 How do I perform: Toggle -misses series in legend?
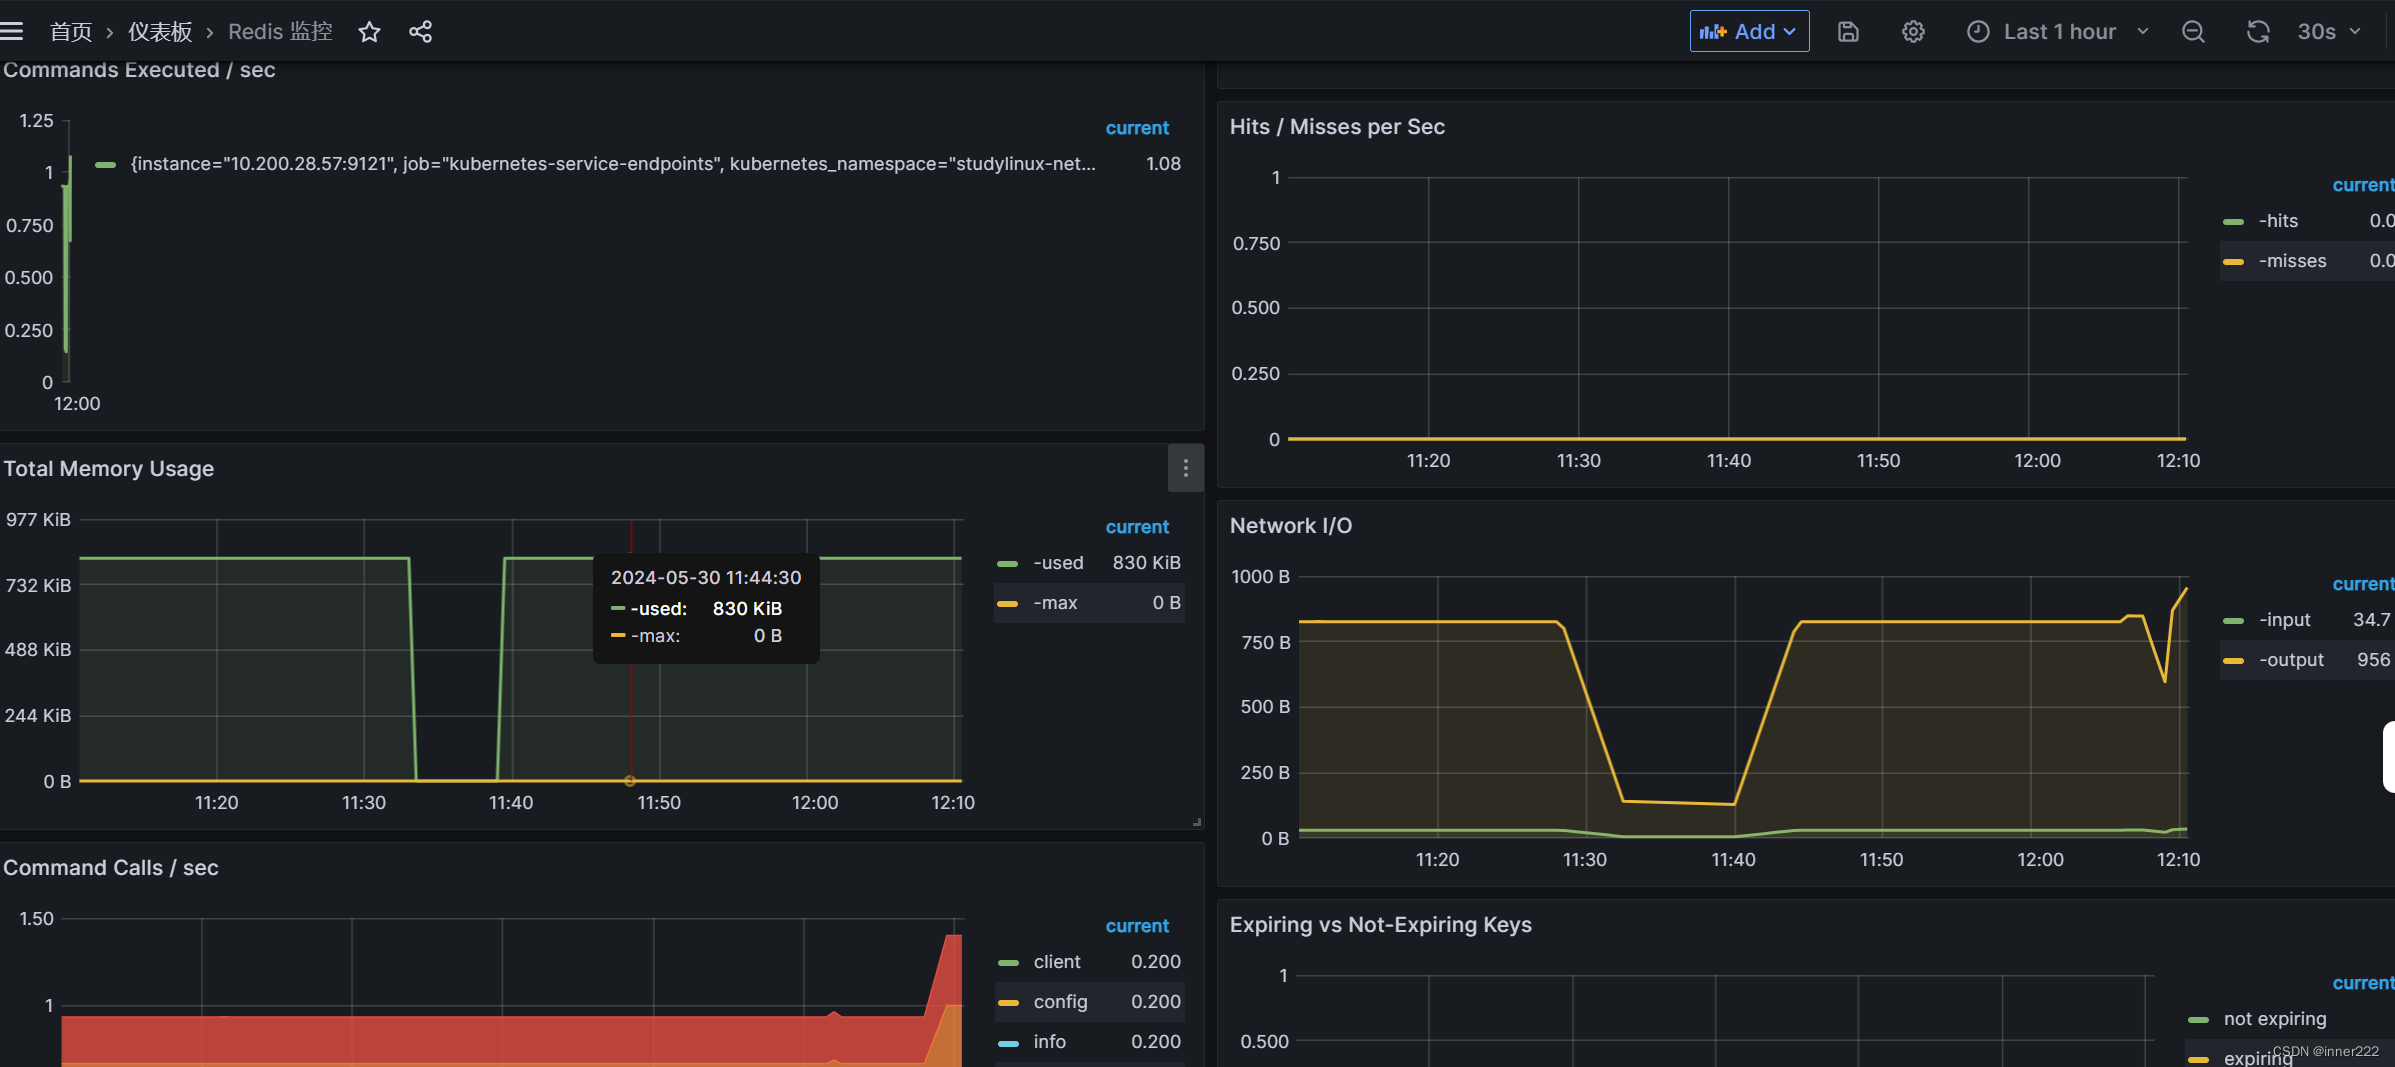(2292, 261)
